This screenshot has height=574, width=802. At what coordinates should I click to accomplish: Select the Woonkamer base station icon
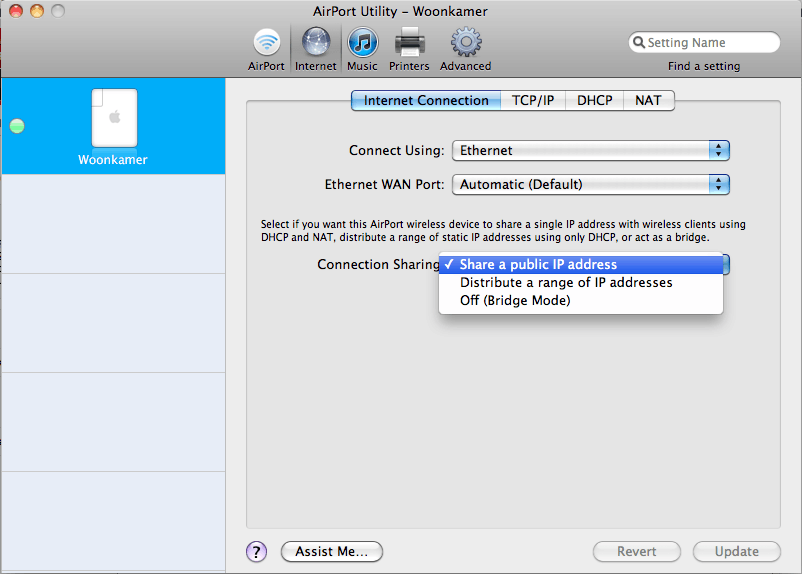coord(114,118)
